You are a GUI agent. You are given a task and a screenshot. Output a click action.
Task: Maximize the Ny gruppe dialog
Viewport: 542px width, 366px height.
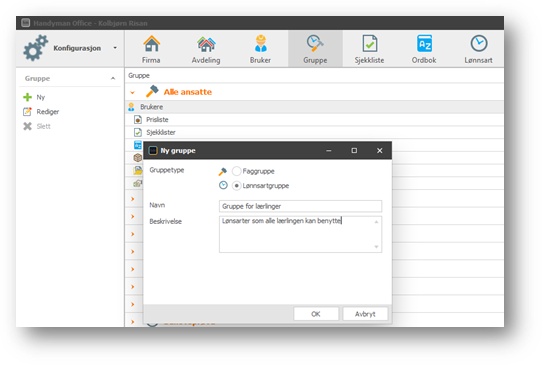pos(354,150)
